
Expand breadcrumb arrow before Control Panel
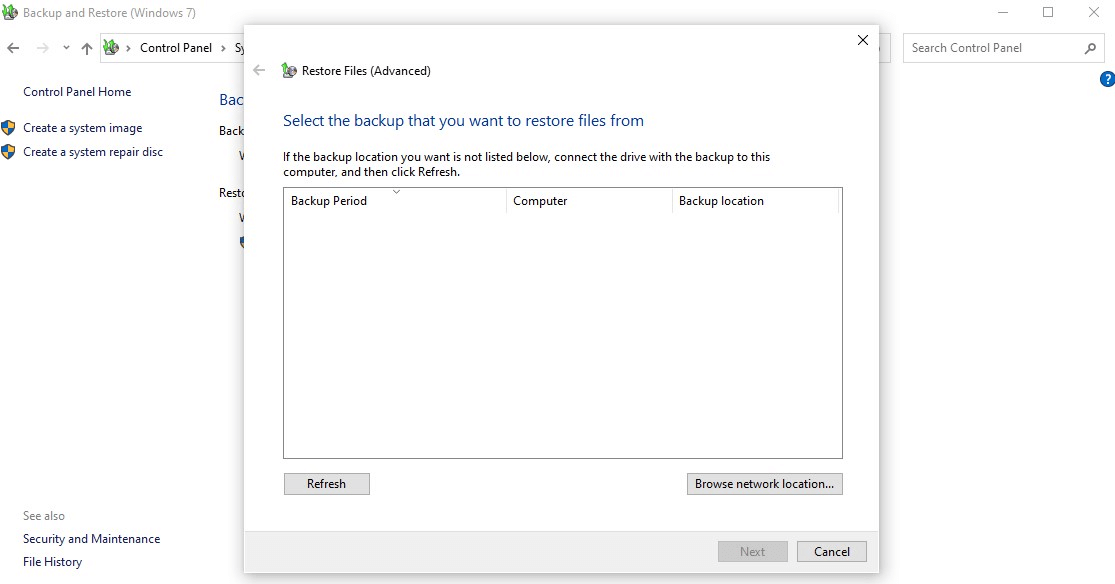pos(129,48)
